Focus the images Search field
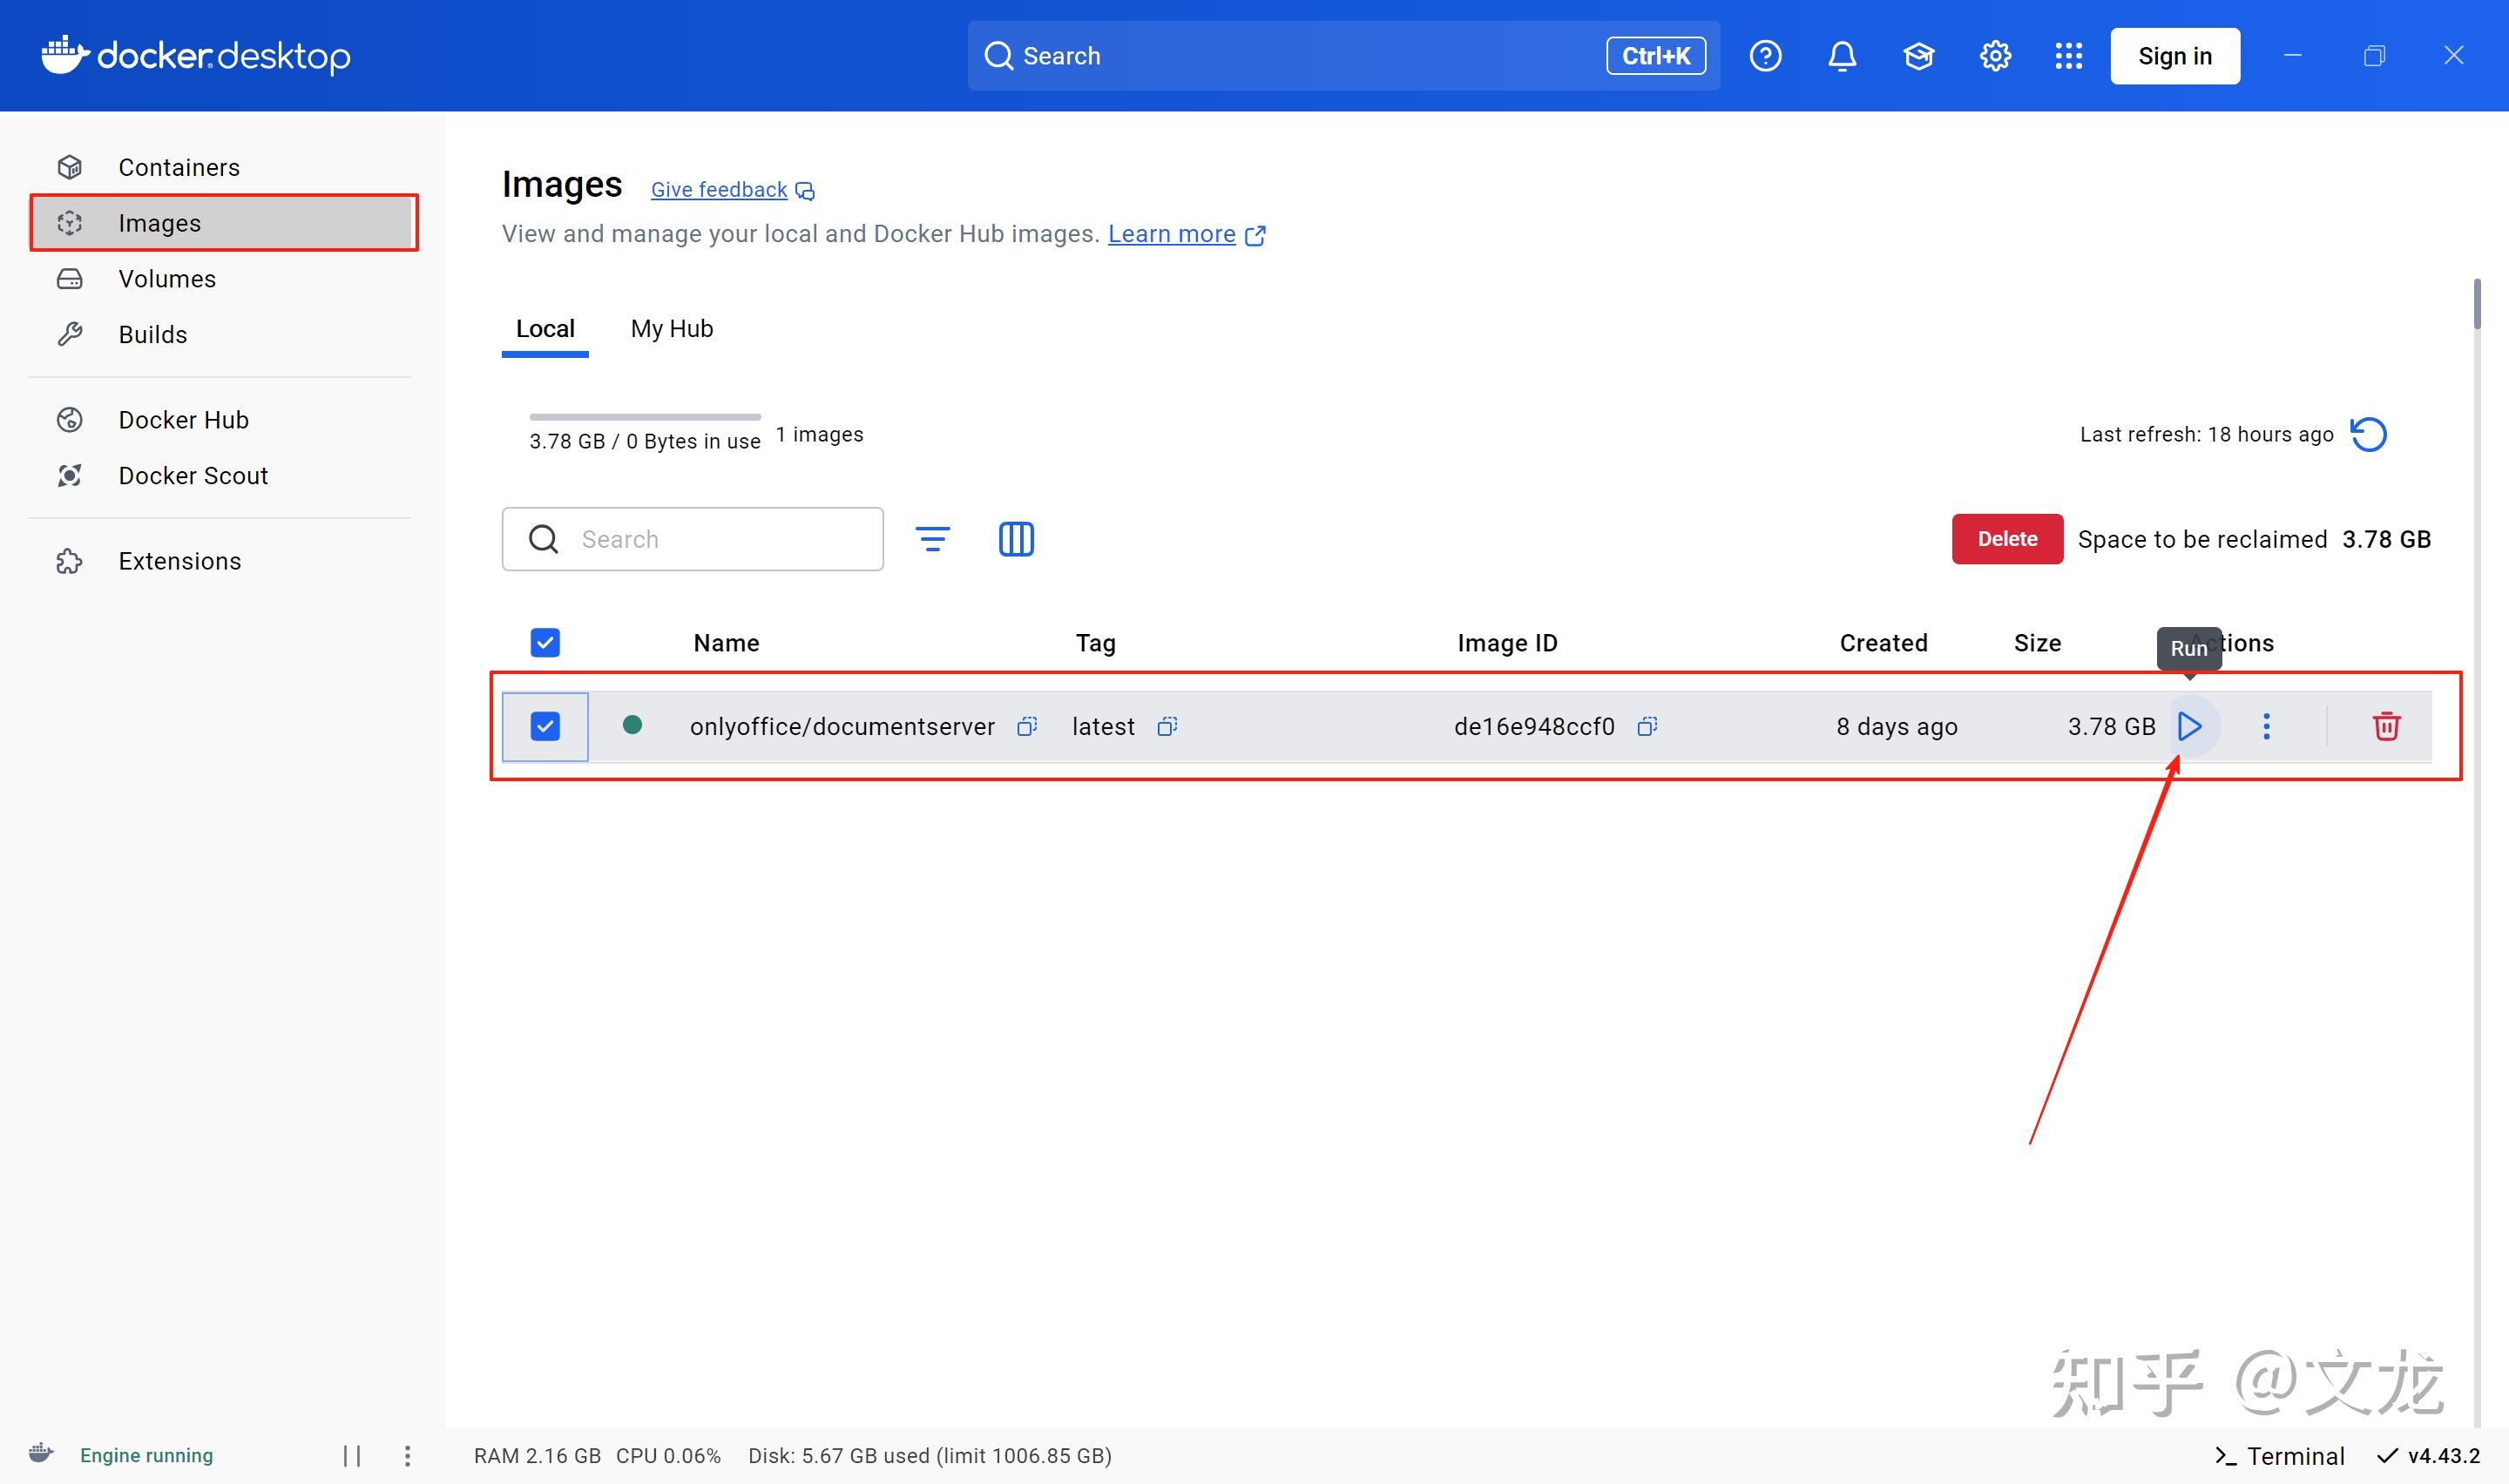Viewport: 2509px width, 1484px height. point(693,539)
